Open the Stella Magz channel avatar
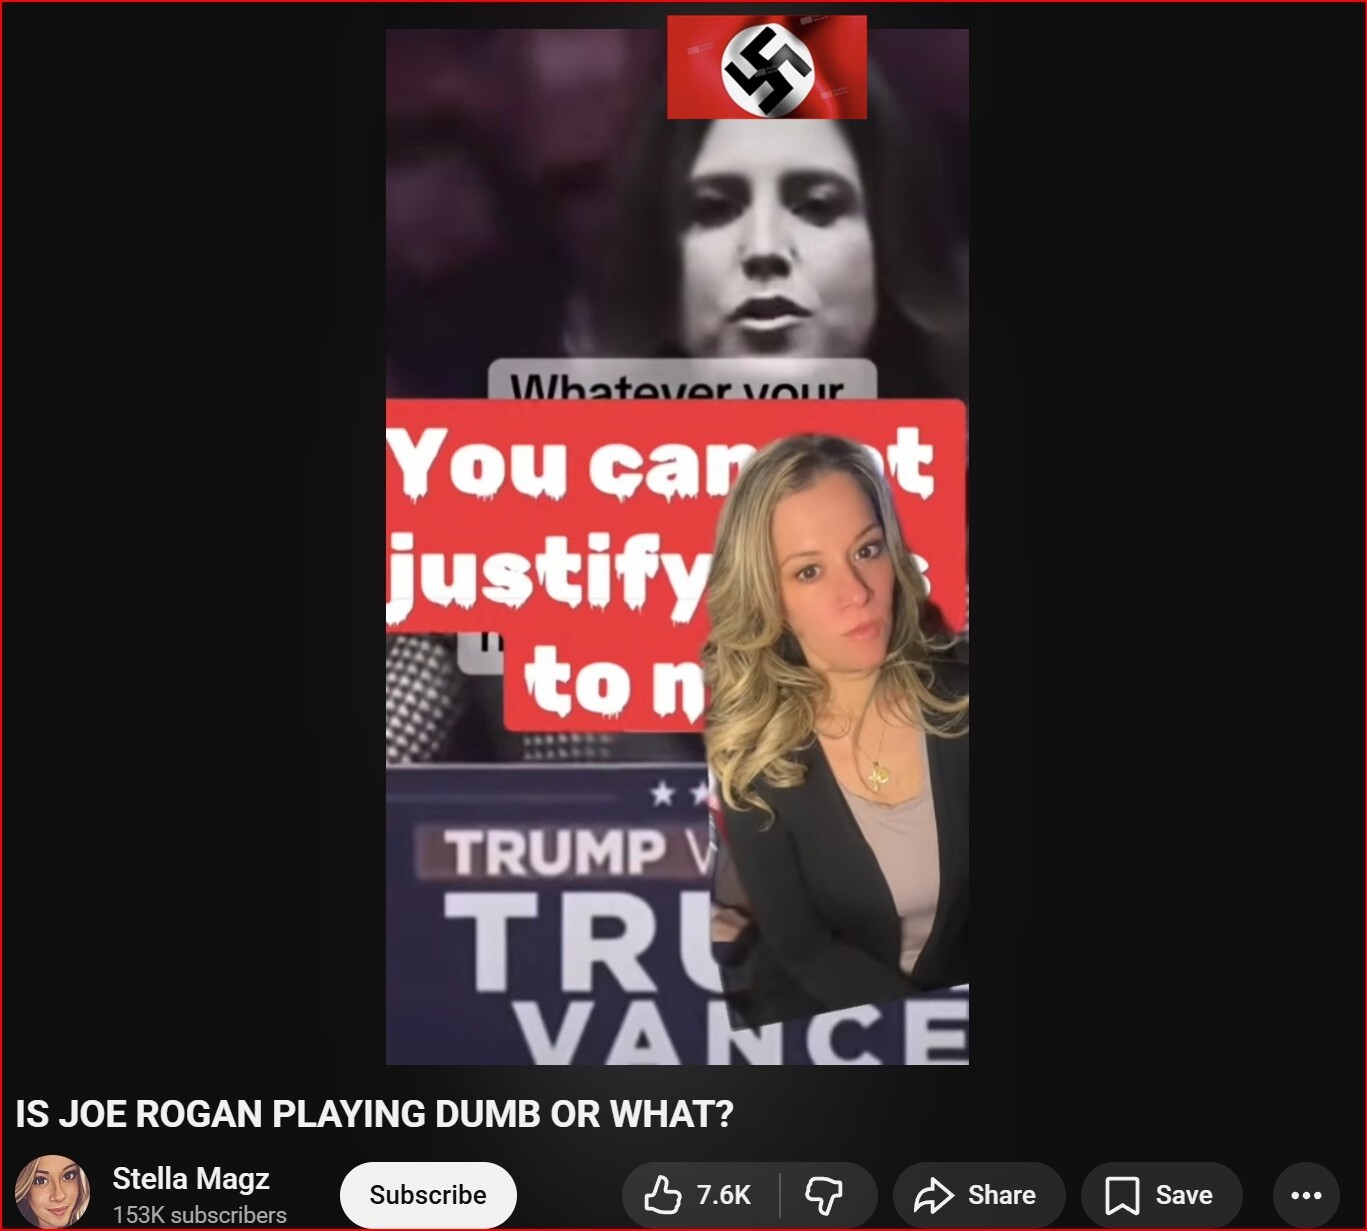This screenshot has height=1231, width=1367. (x=52, y=1193)
